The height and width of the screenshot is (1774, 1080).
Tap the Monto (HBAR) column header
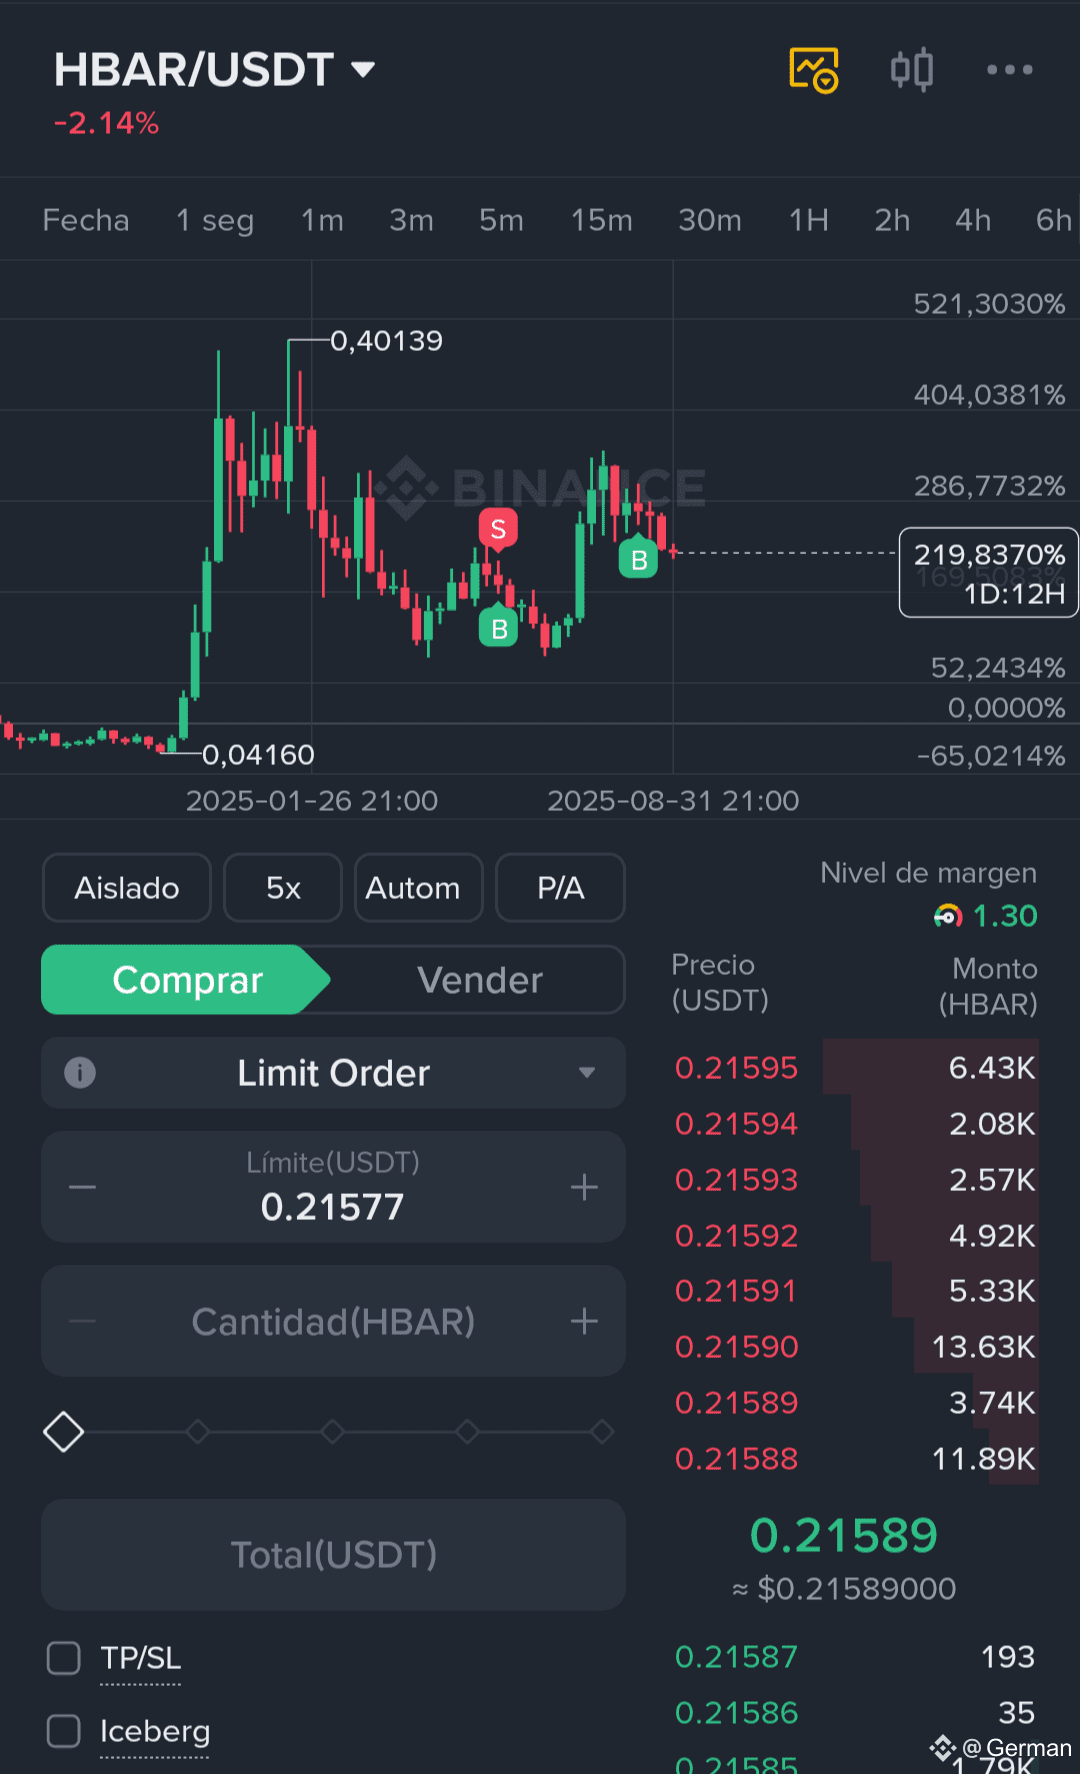pyautogui.click(x=988, y=986)
